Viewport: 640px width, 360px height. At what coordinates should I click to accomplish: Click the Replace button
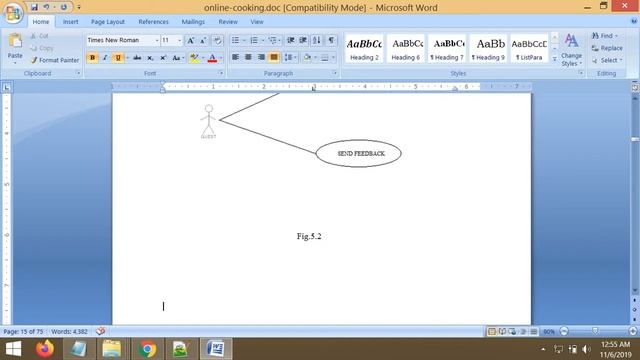607,48
